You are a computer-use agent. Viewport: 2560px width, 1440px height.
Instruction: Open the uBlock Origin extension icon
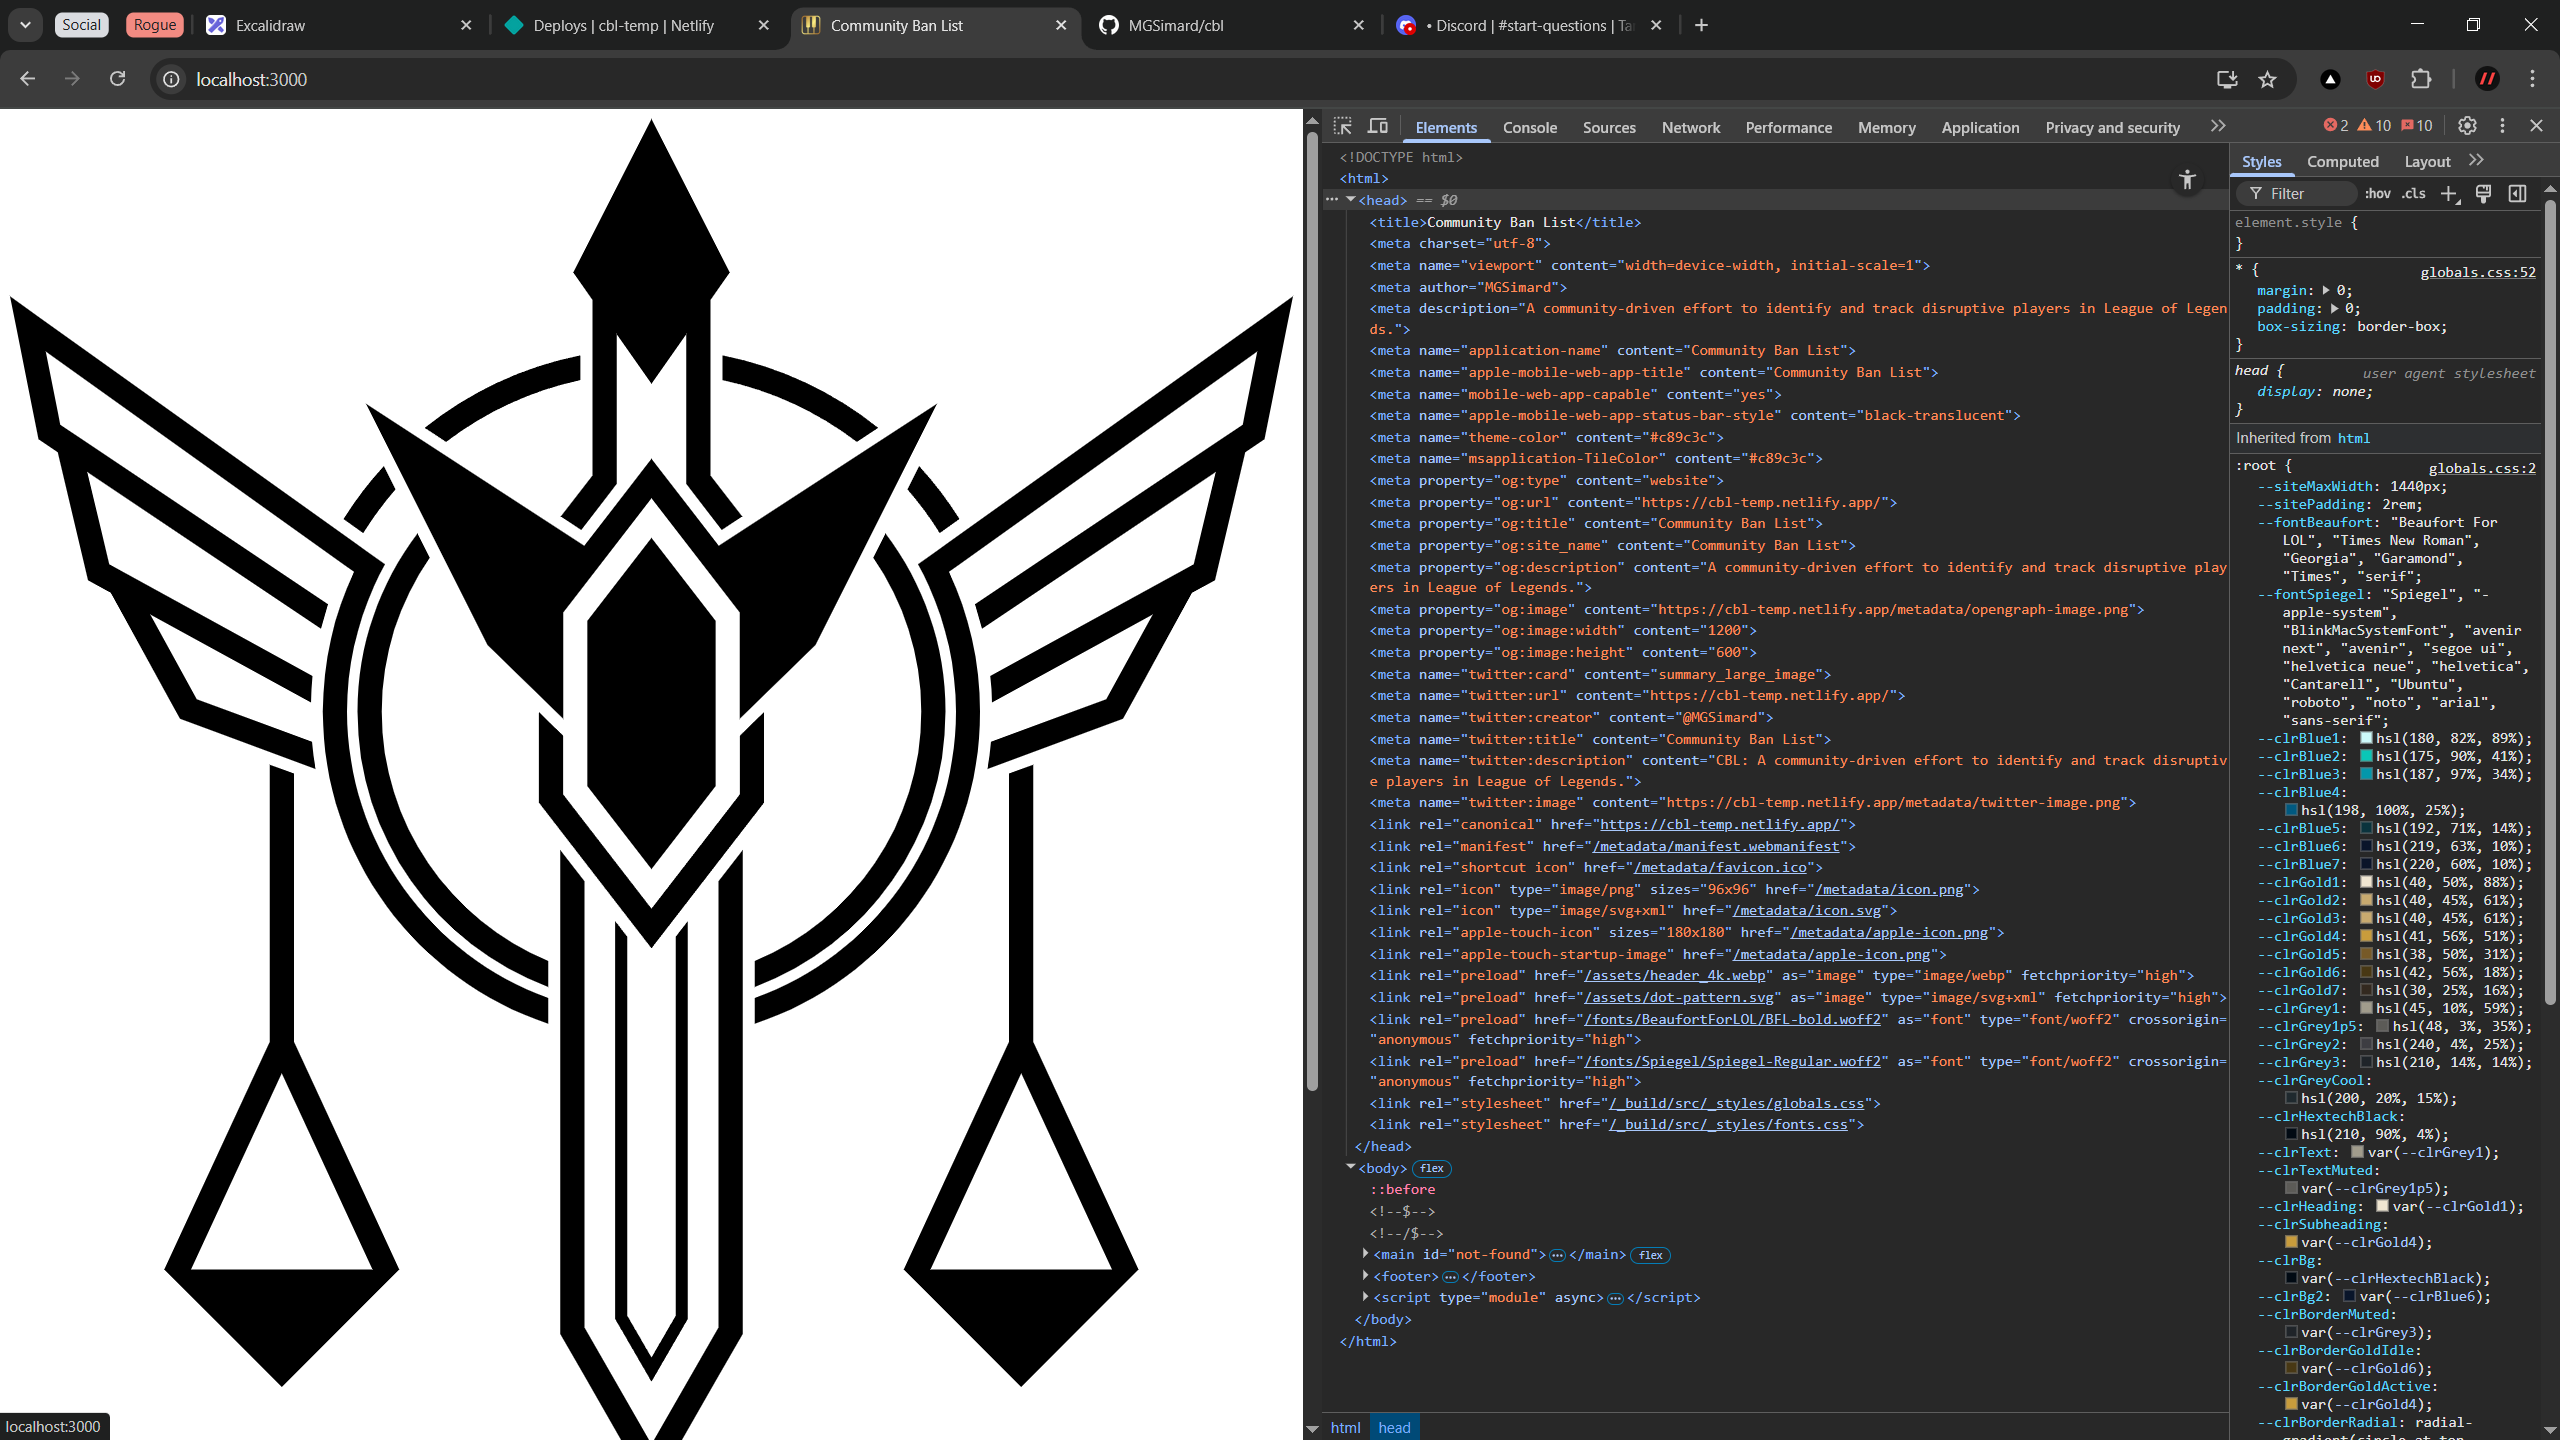(x=2376, y=79)
